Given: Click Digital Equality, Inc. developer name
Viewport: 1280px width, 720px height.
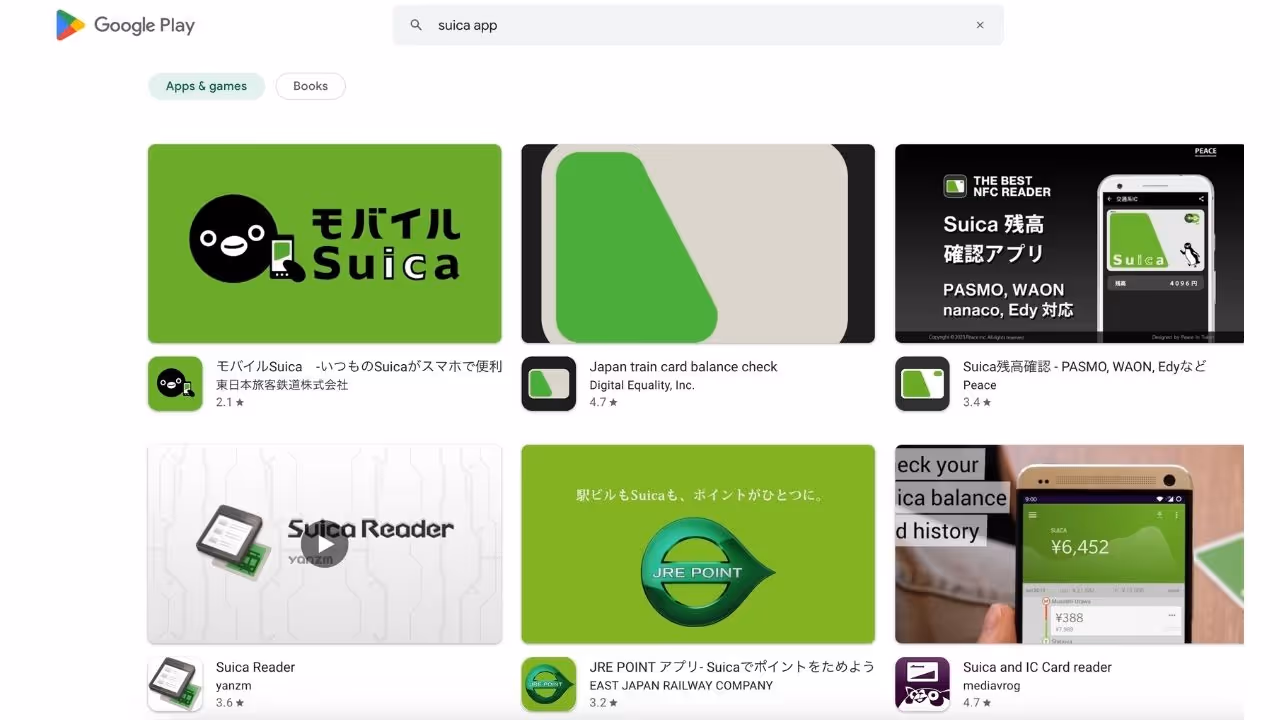Looking at the screenshot, I should 642,385.
